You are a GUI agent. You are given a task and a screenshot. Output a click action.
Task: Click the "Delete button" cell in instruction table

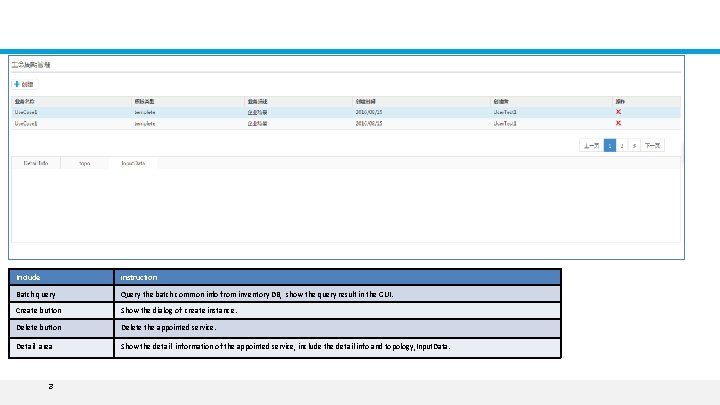tap(61, 327)
